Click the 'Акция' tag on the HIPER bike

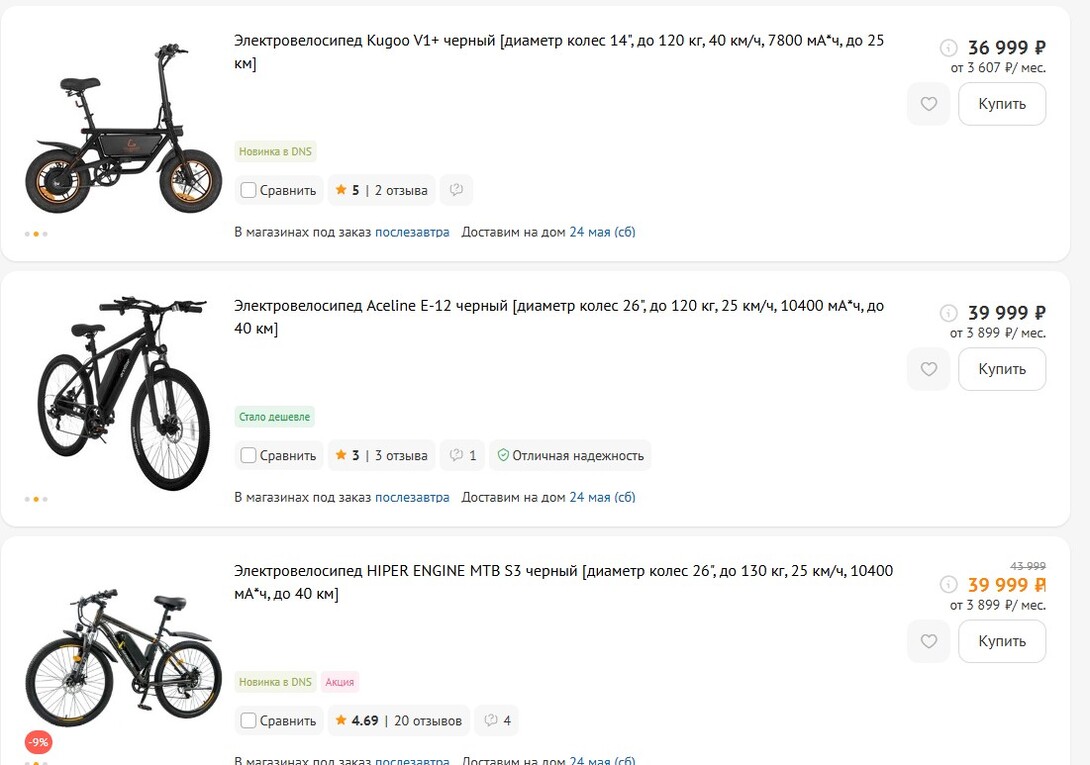pyautogui.click(x=340, y=682)
